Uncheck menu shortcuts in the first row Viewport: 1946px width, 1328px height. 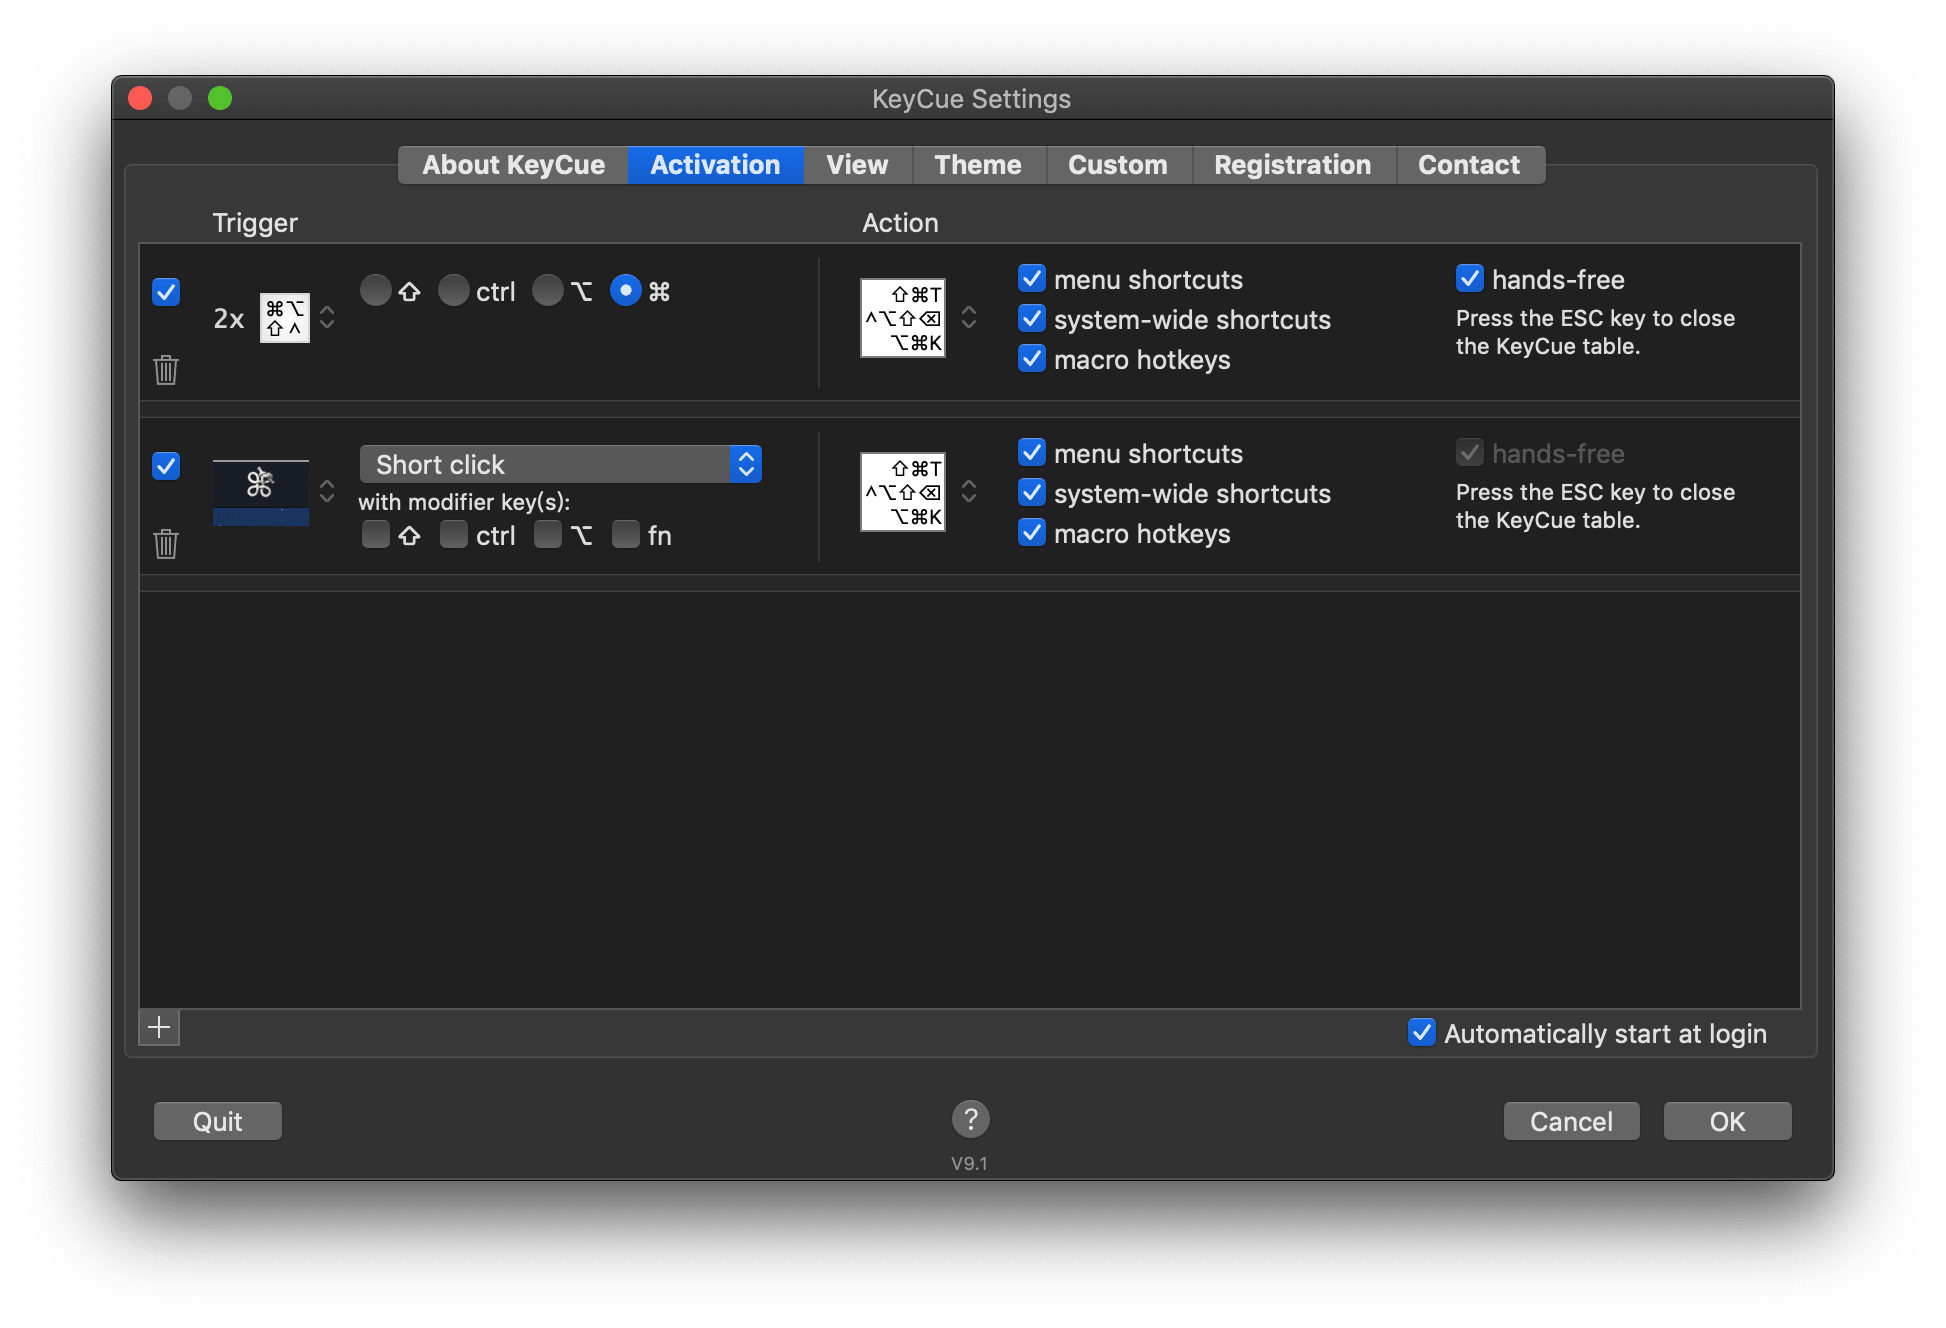1032,279
